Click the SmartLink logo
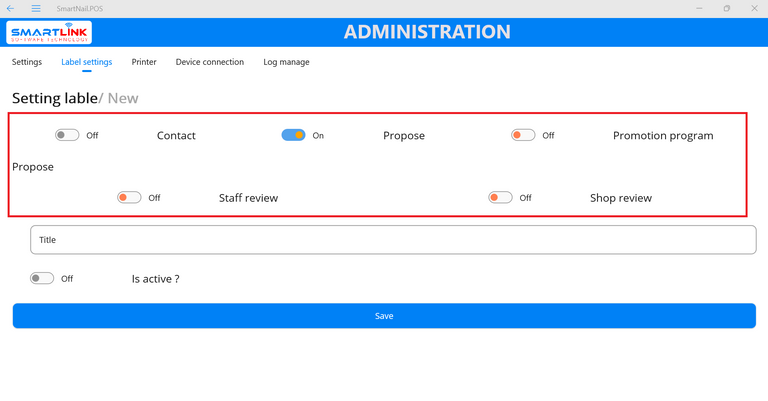The width and height of the screenshot is (768, 401). pos(49,32)
